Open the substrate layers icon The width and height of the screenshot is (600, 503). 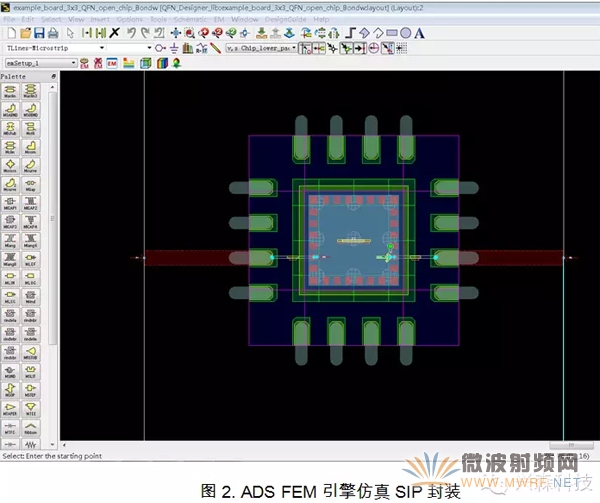coord(129,63)
